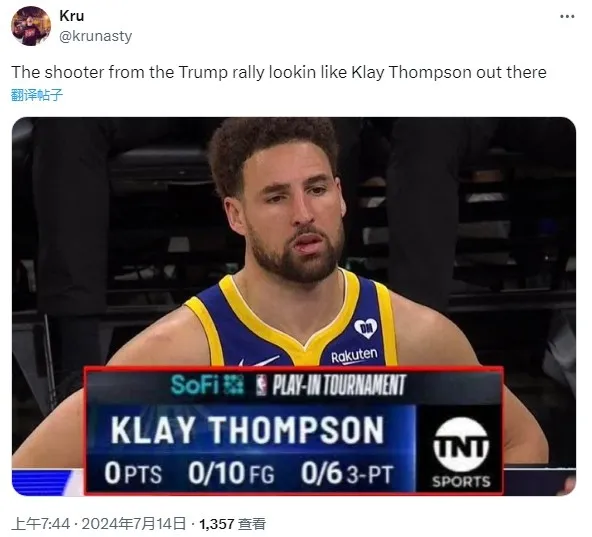592x537 pixels.
Task: Click the tweet text about Klay Thompson
Action: click(x=279, y=72)
